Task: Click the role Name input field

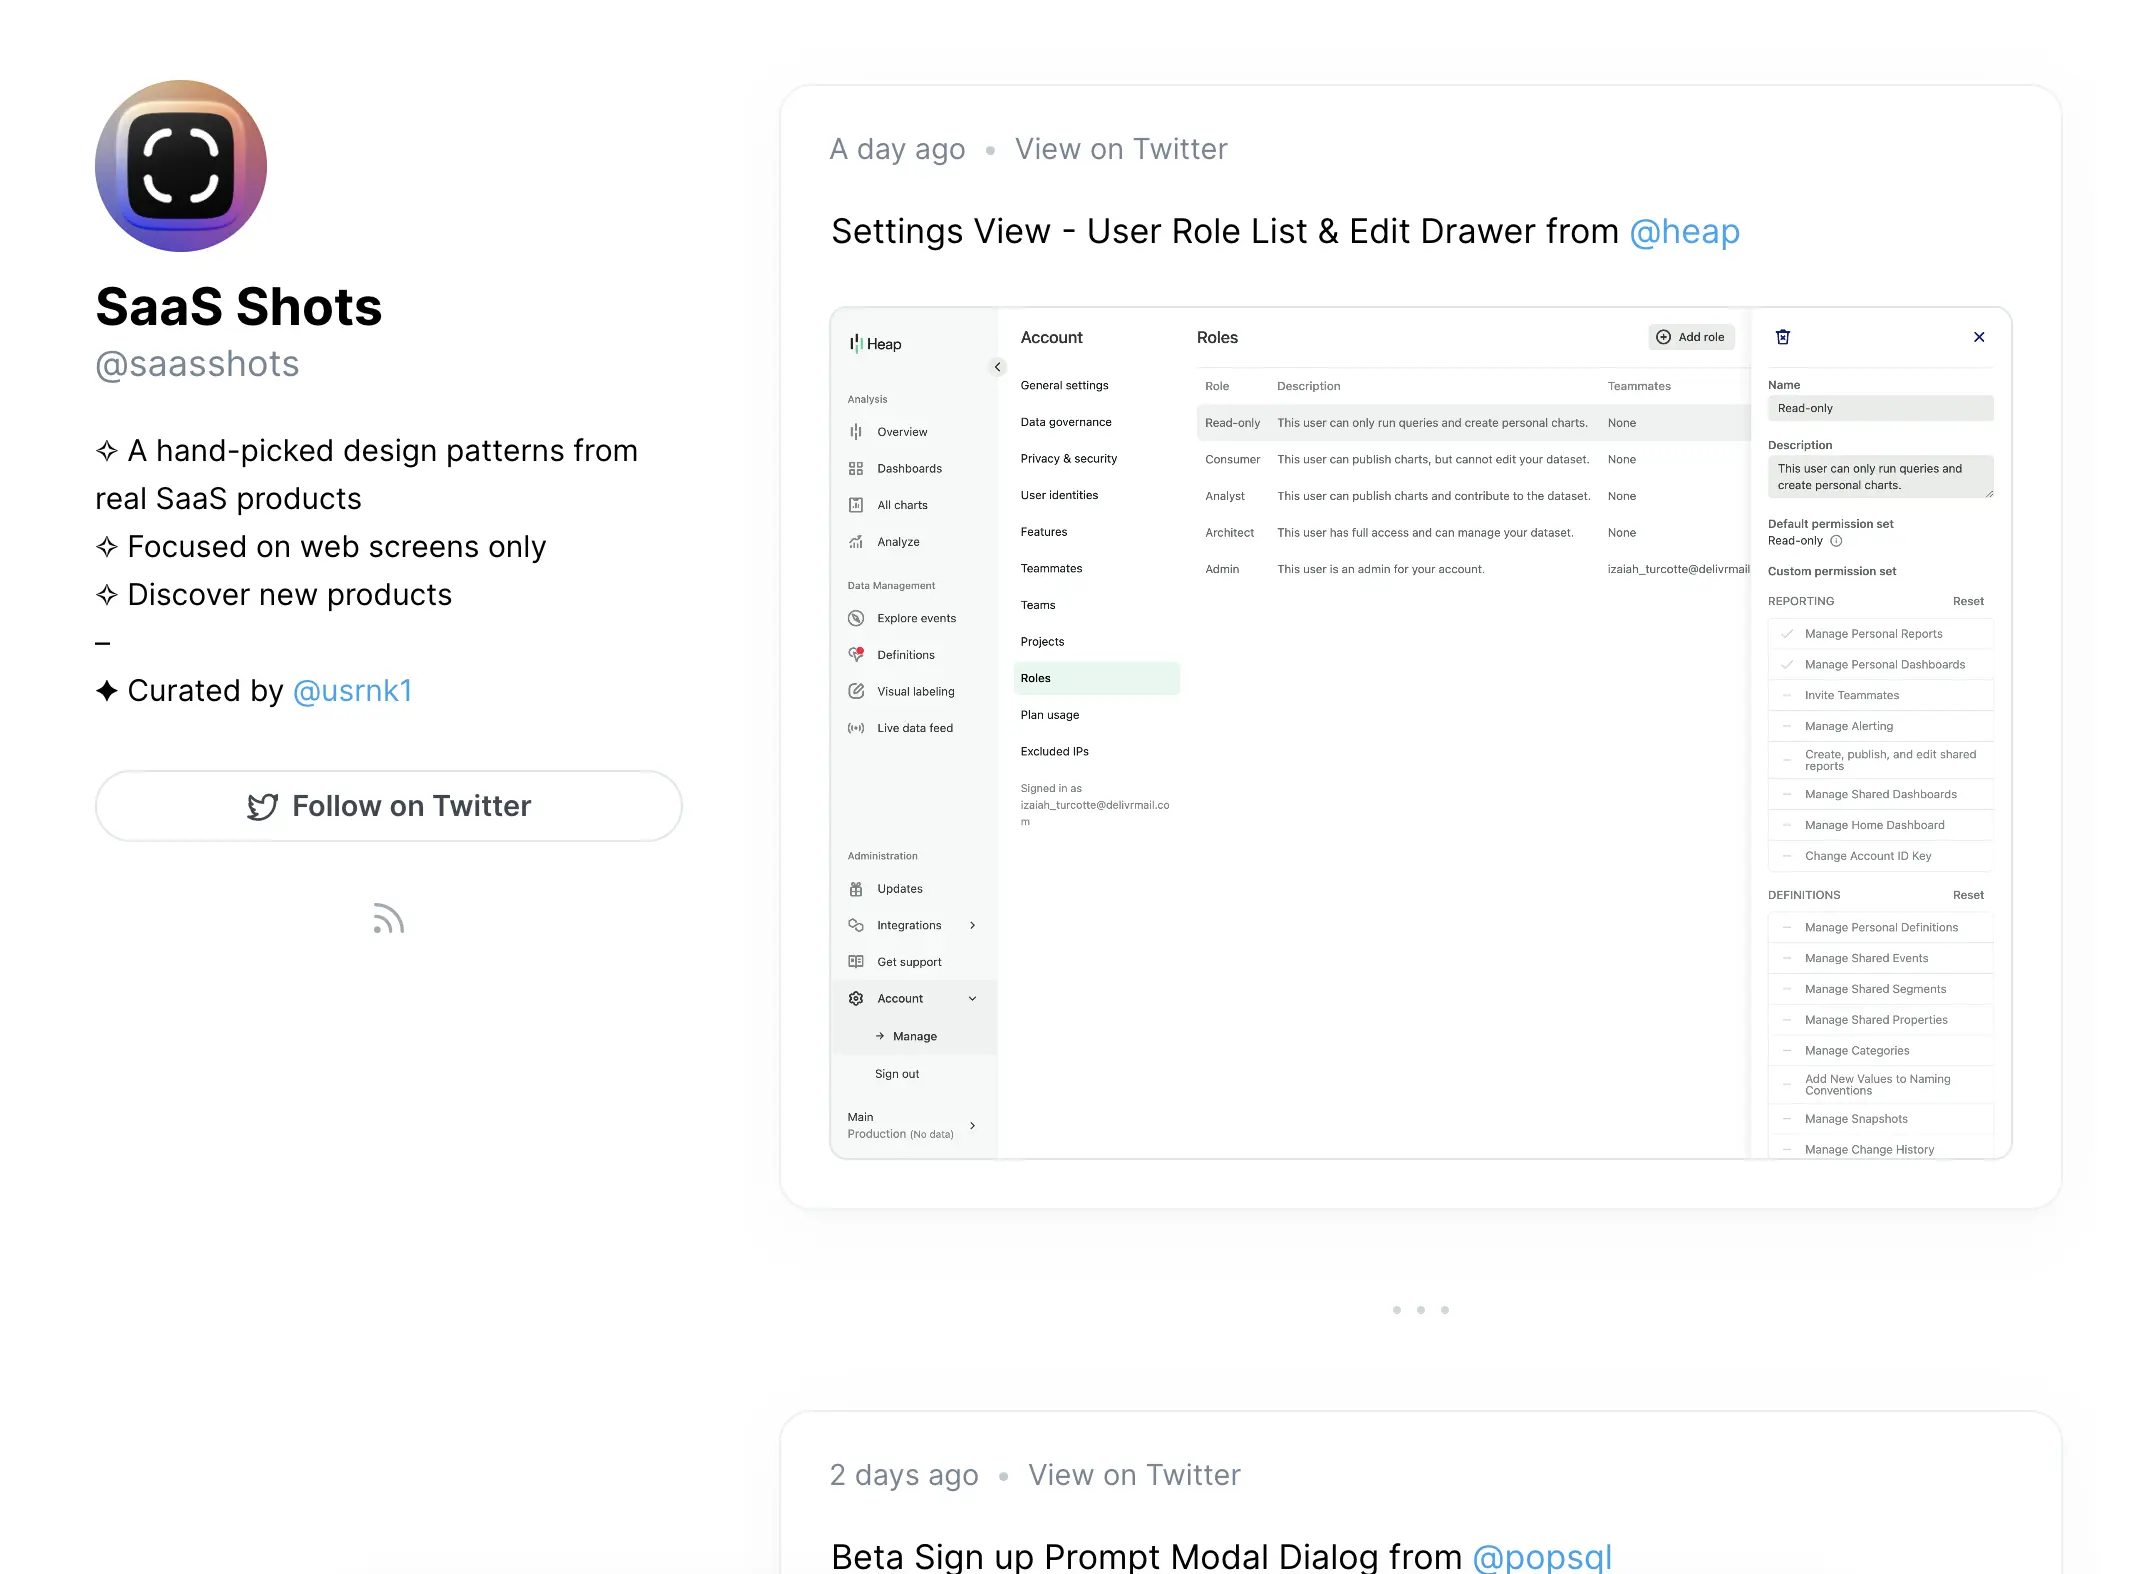Action: tap(1880, 408)
